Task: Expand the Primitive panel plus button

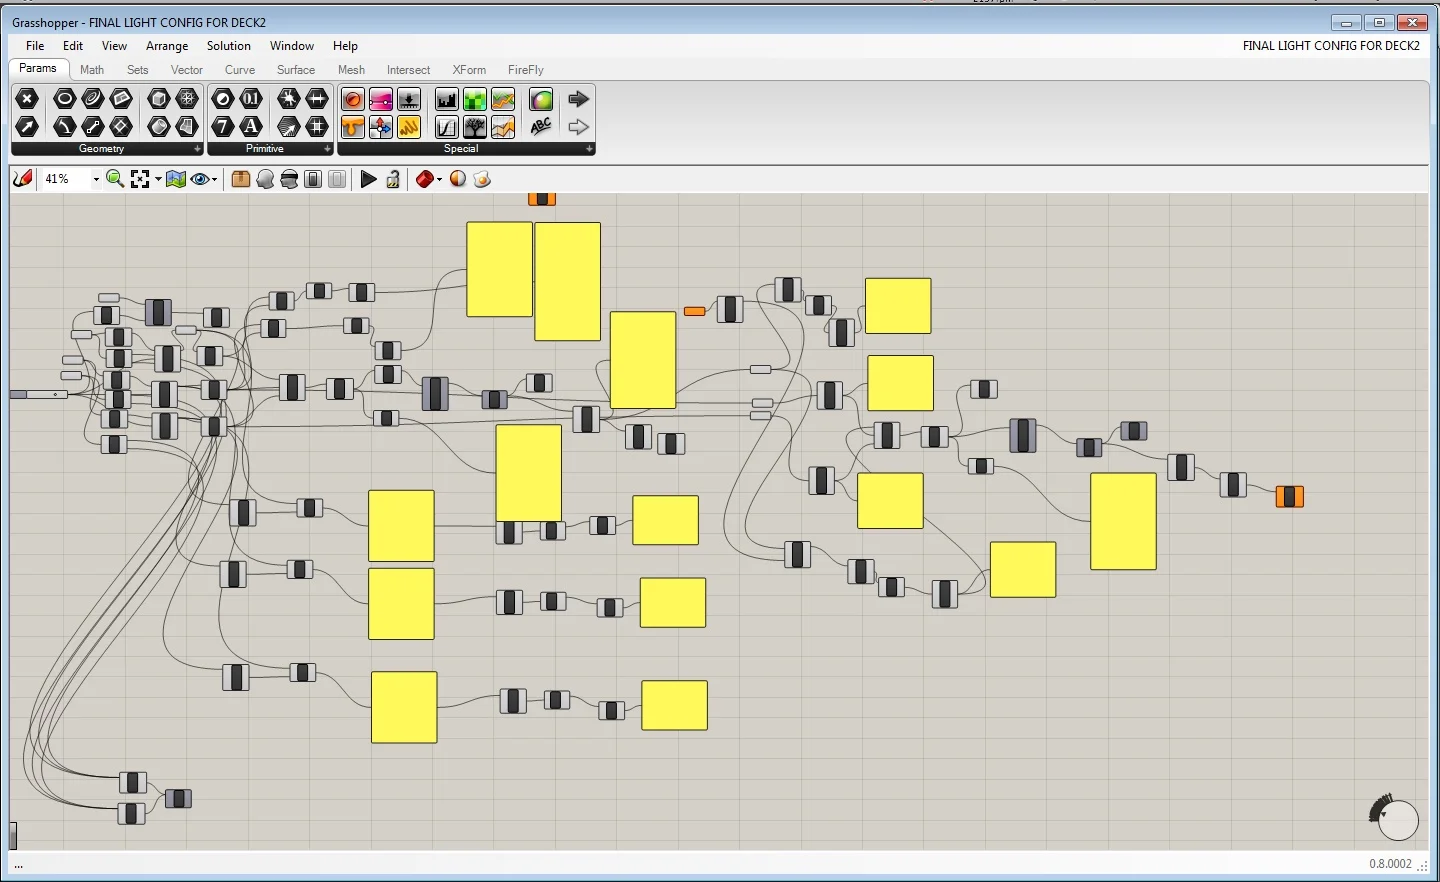Action: tap(327, 149)
